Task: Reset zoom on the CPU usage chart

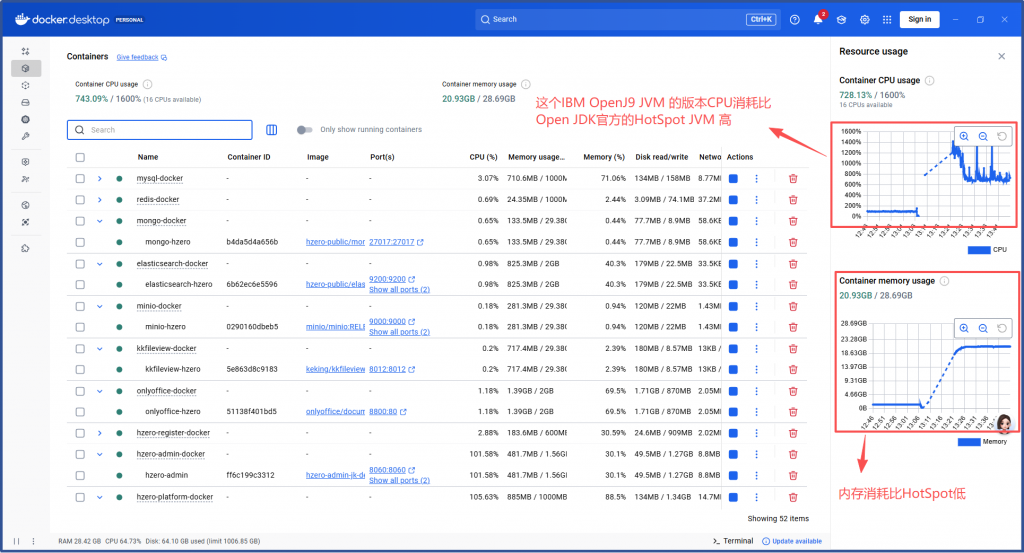Action: 1002,137
